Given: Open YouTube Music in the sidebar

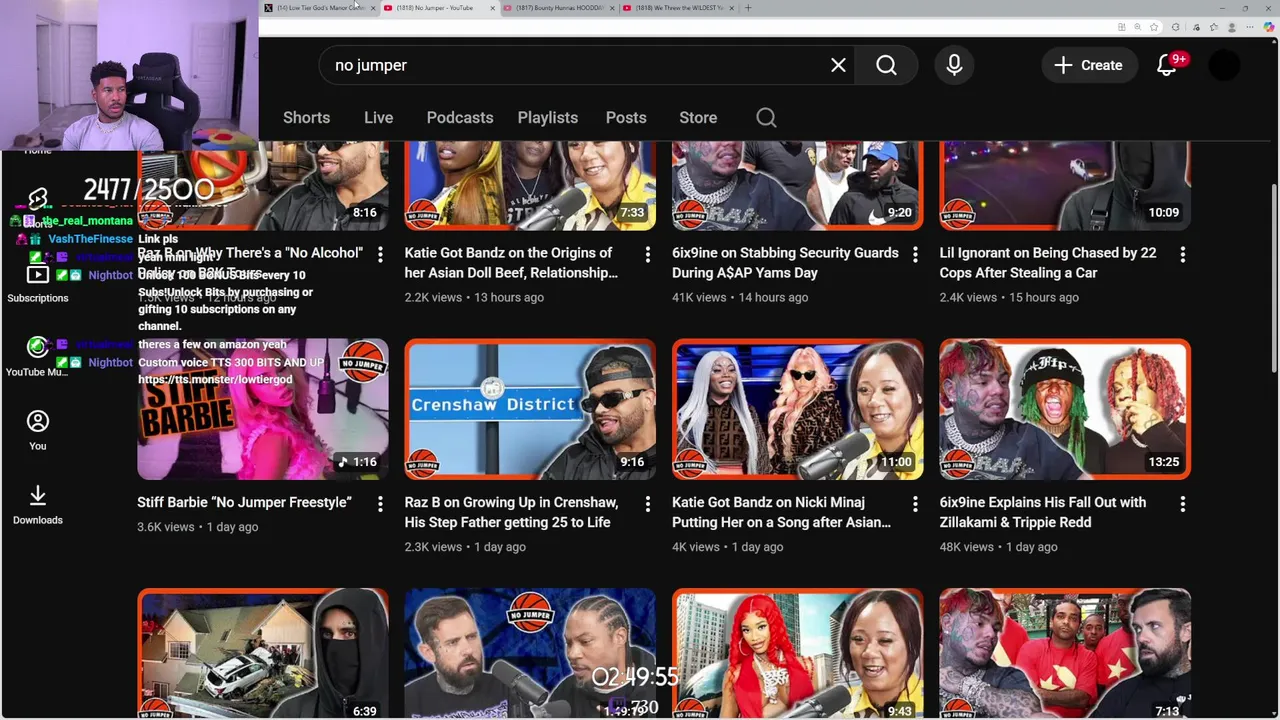Looking at the screenshot, I should pyautogui.click(x=37, y=357).
